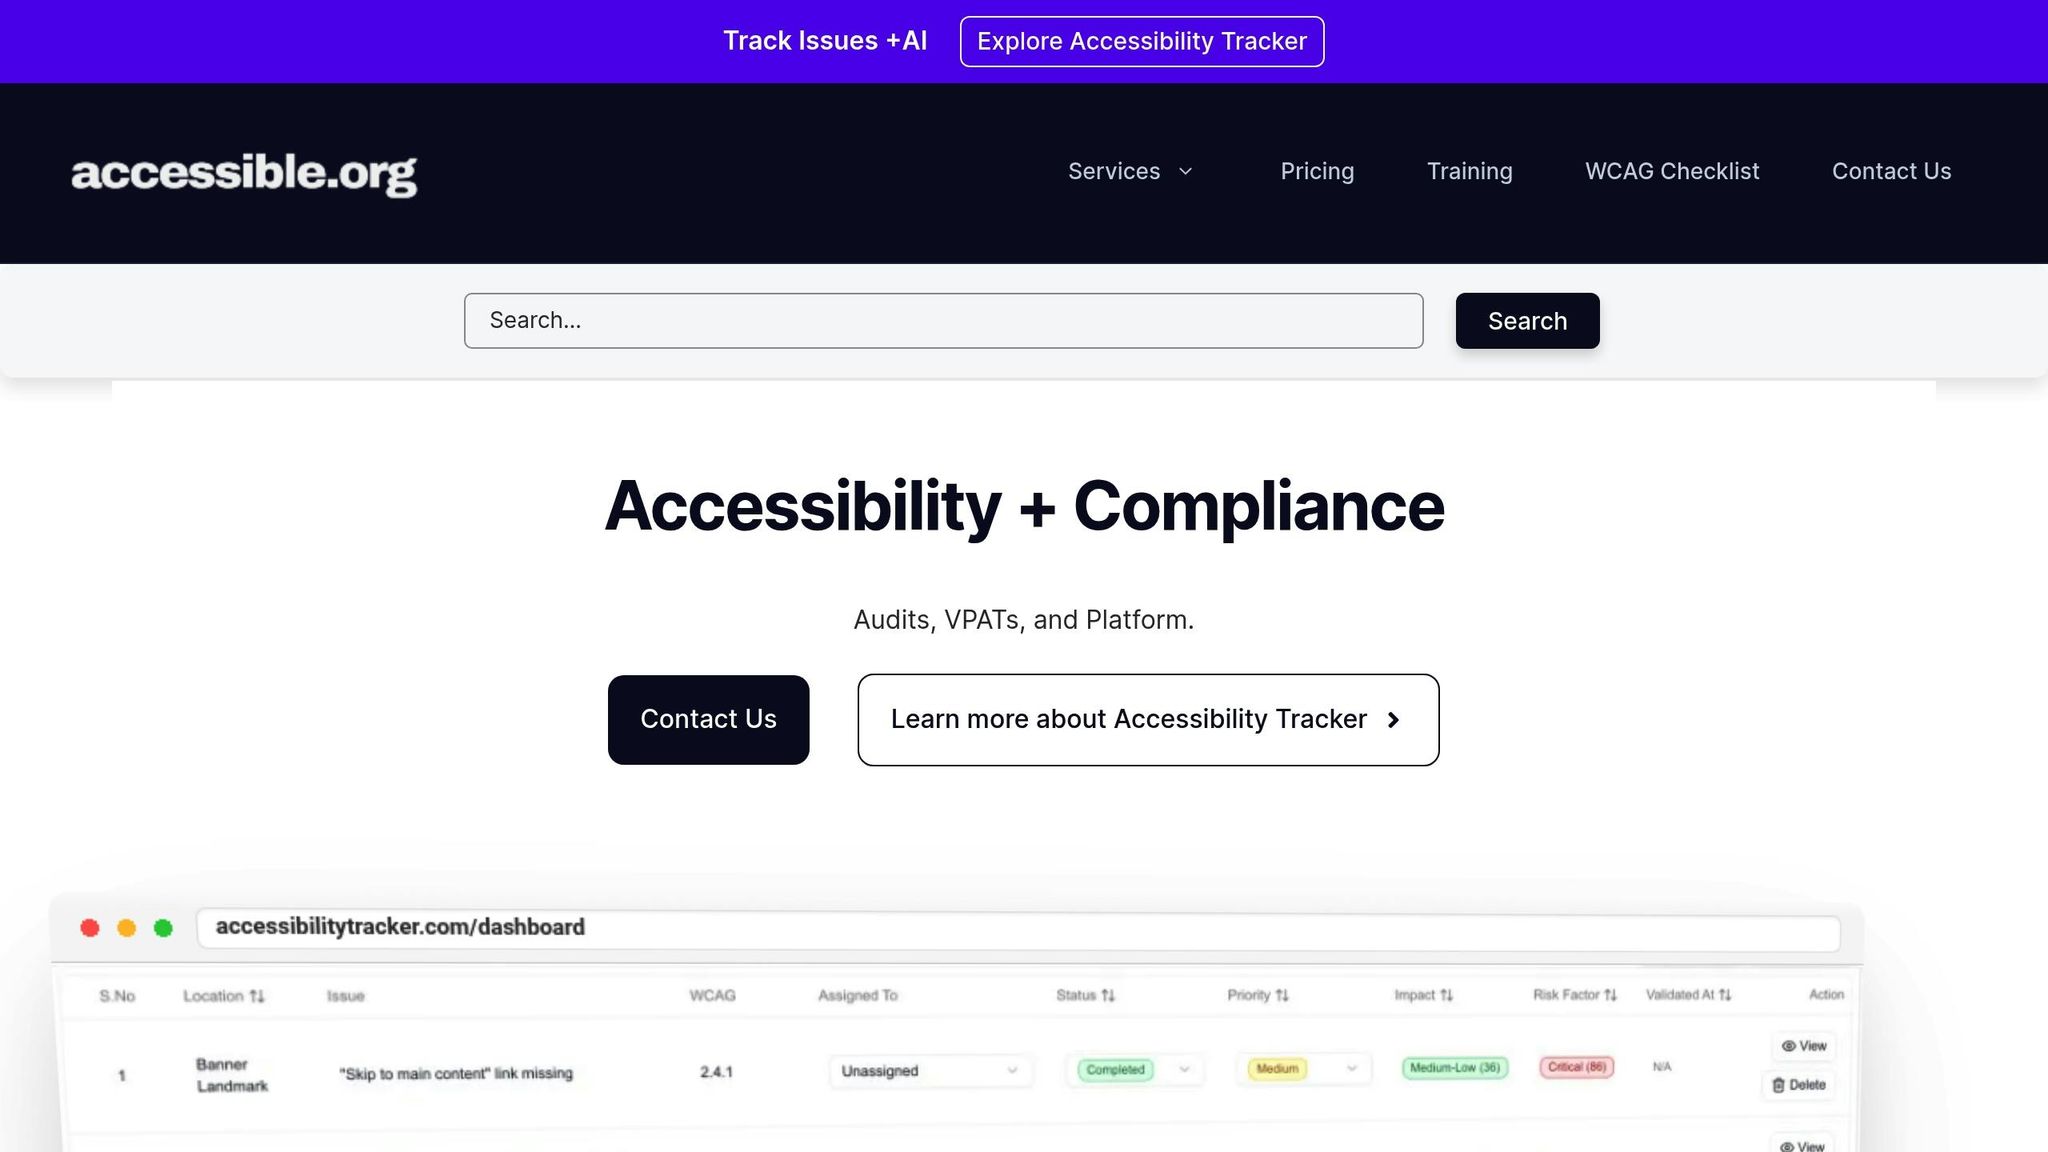The width and height of the screenshot is (2048, 1152).
Task: Click the Critical (86) risk factor badge
Action: [1576, 1067]
